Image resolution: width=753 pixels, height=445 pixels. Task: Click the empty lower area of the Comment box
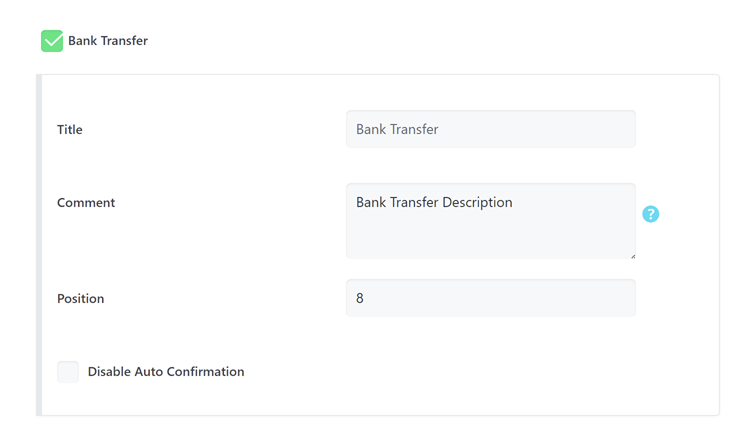tap(490, 240)
